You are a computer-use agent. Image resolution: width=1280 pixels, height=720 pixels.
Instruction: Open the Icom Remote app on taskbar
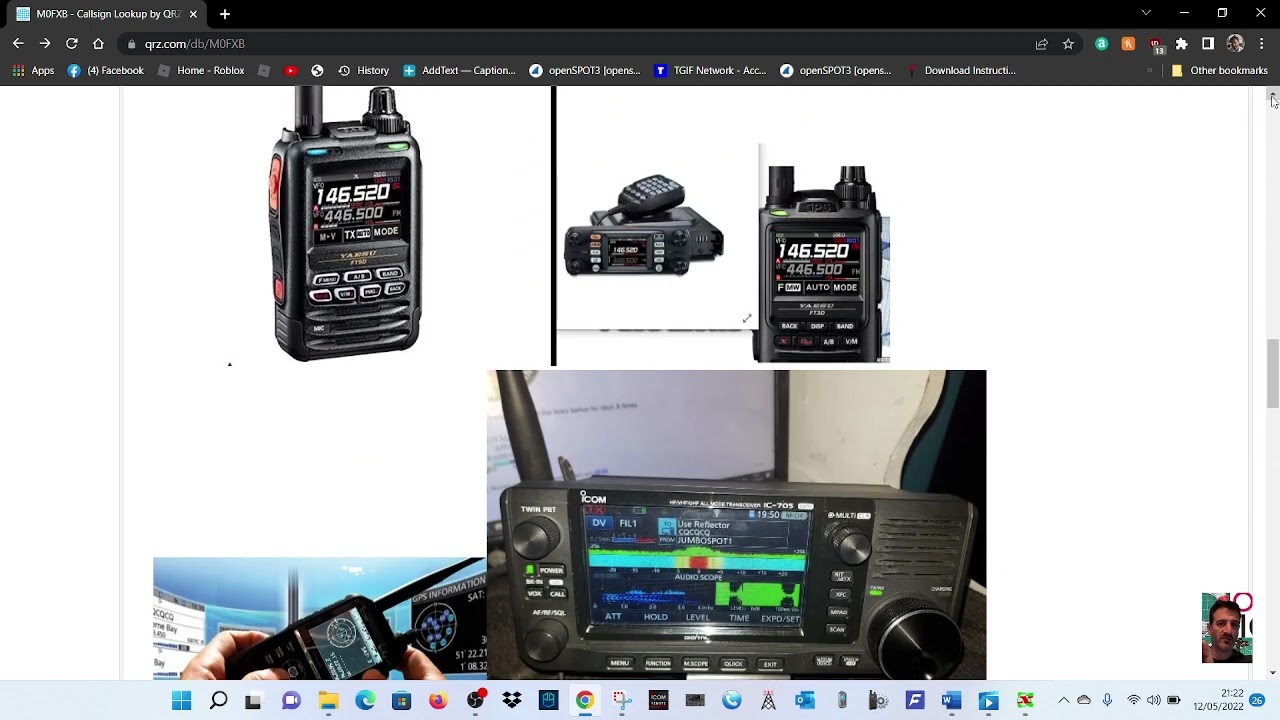(658, 701)
